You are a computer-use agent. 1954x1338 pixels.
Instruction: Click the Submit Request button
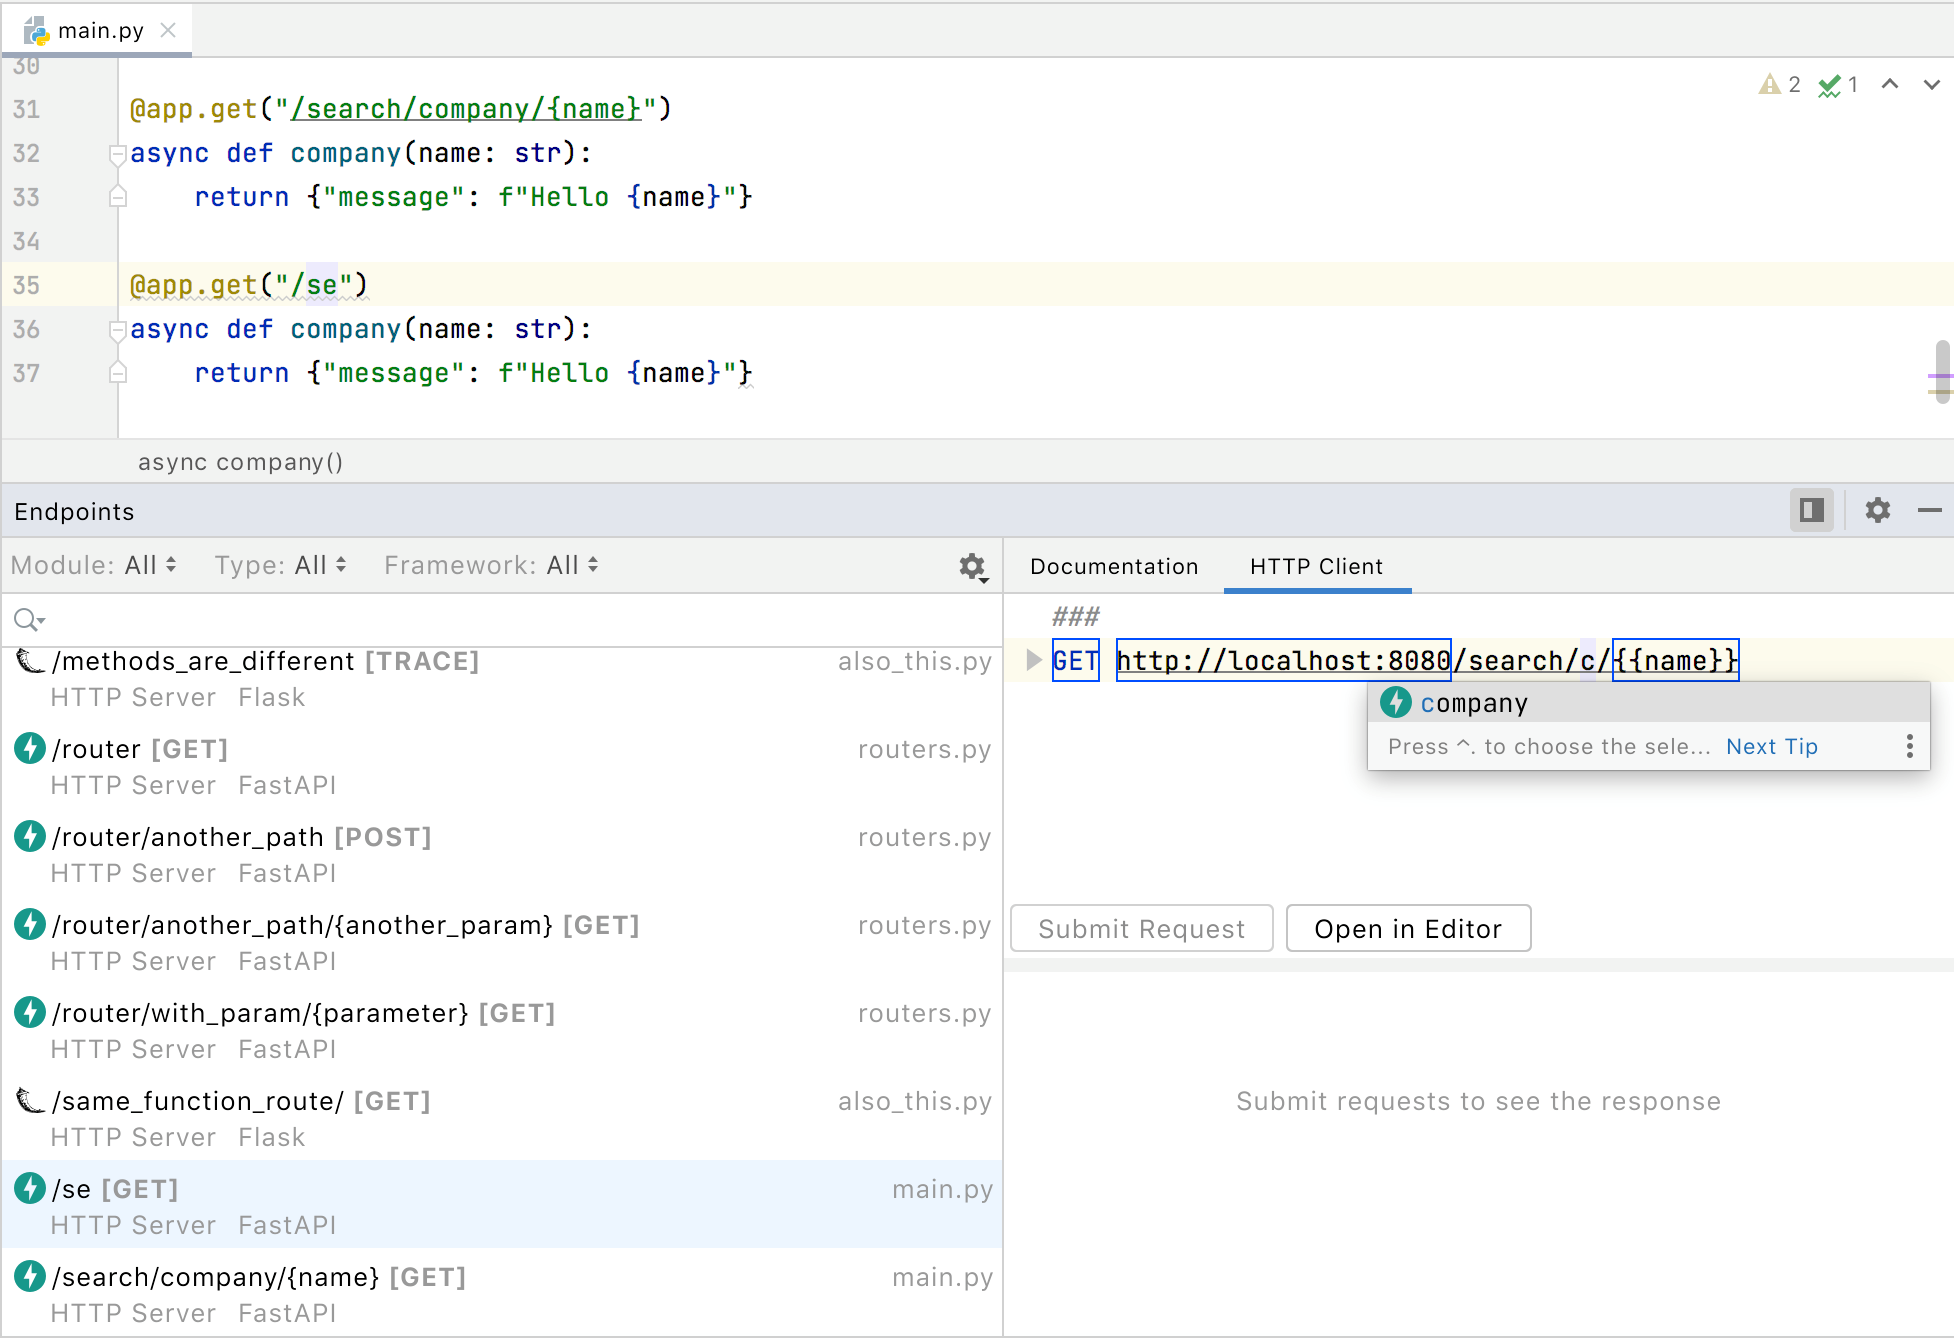(1141, 928)
